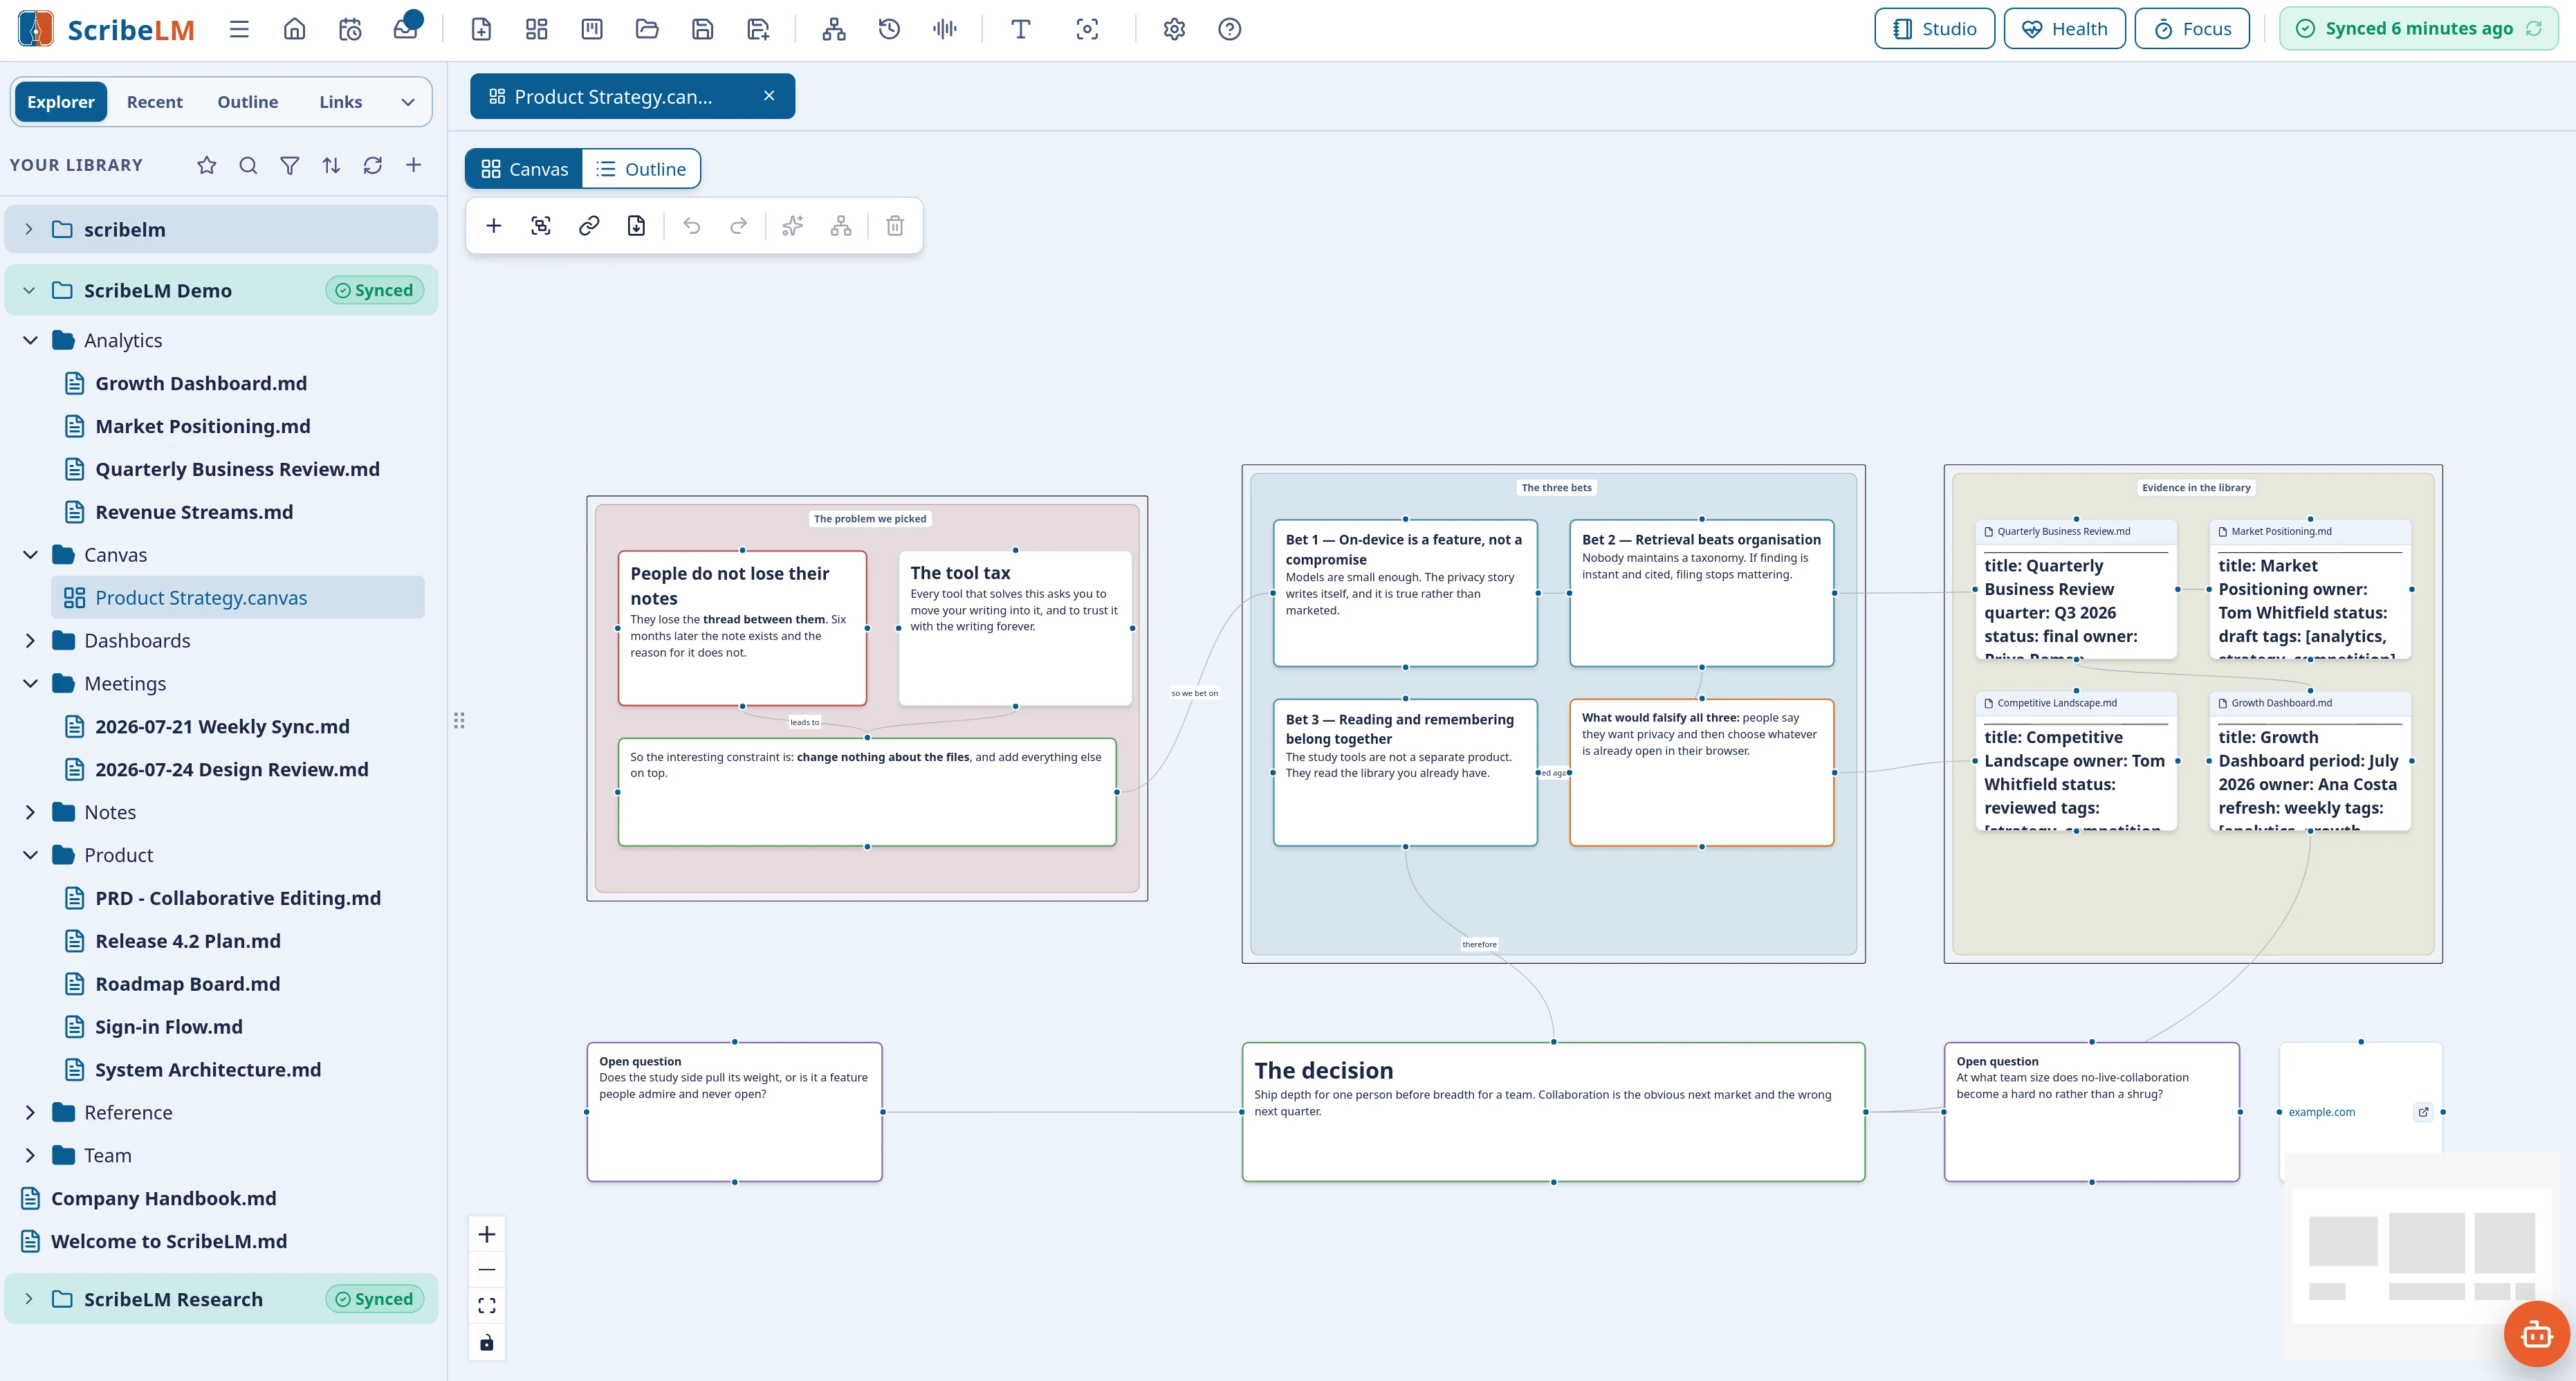Open the version history clock icon
Screen dimensions: 2576x1381
coord(889,29)
